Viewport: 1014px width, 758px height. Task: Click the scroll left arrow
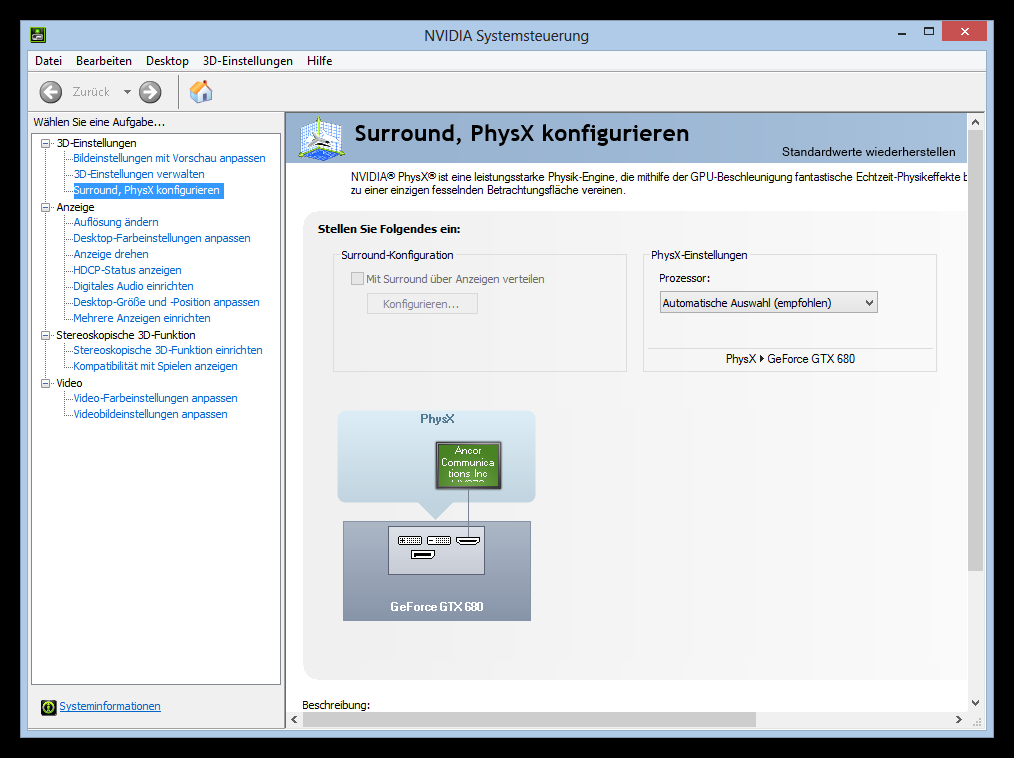(294, 719)
